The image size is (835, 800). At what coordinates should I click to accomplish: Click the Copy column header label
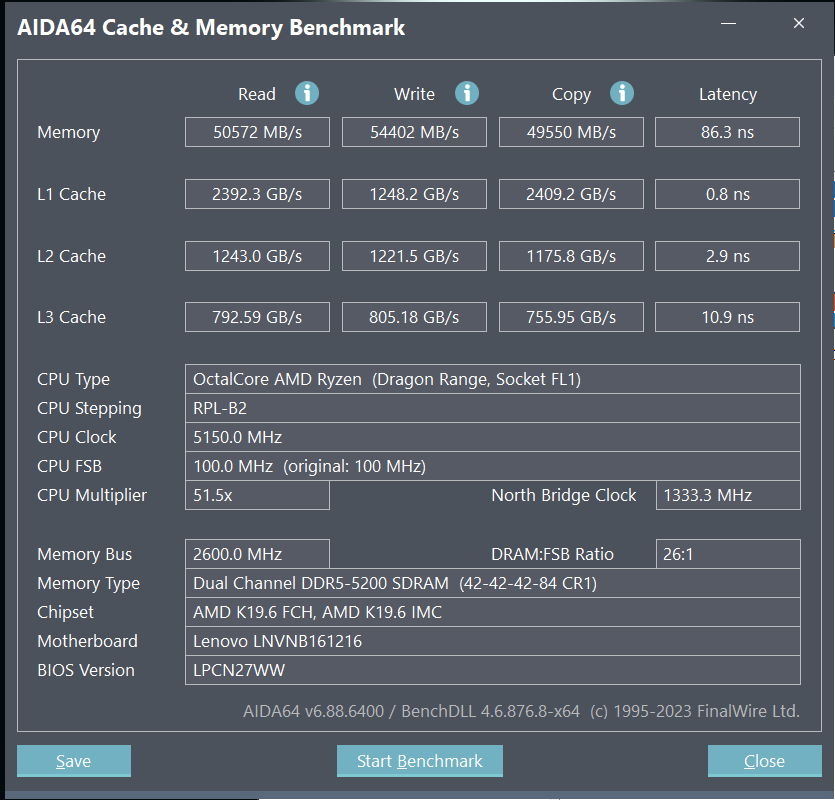pos(571,95)
